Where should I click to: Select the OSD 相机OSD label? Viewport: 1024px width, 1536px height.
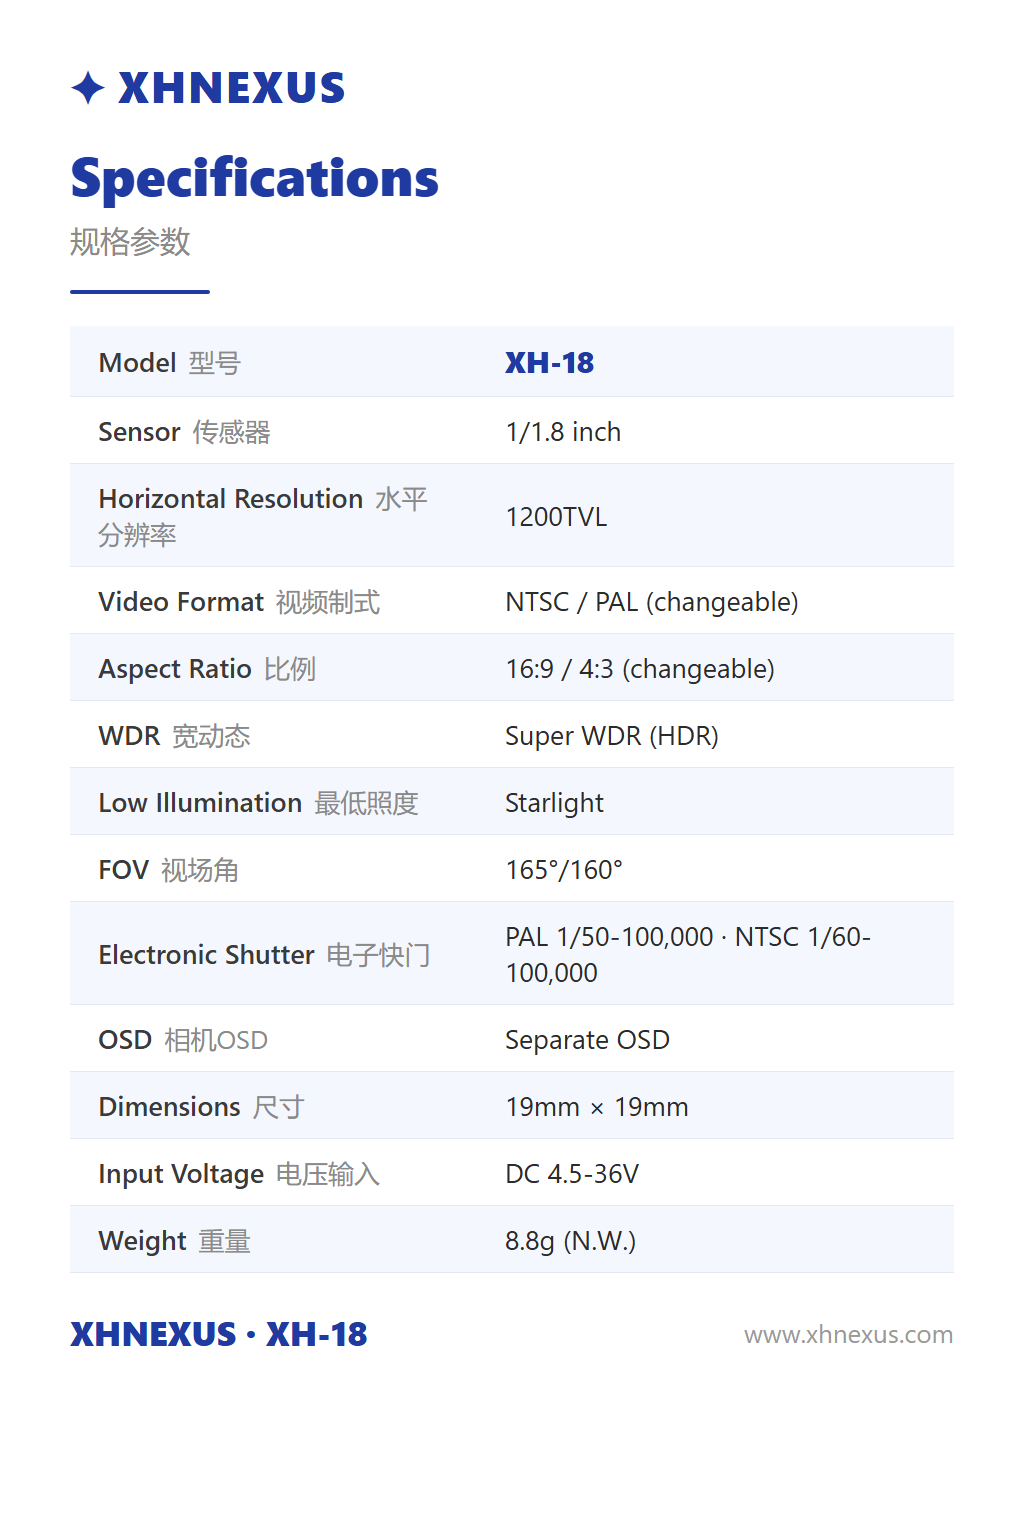183,1040
